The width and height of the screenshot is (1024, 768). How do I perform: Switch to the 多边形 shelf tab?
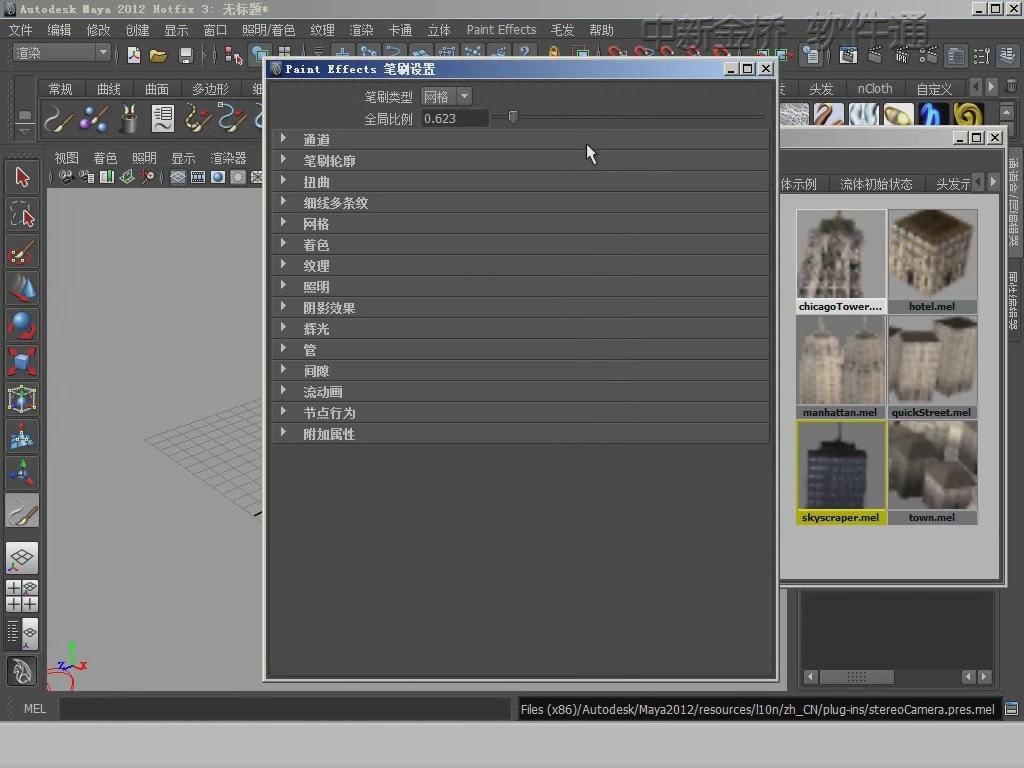[210, 89]
